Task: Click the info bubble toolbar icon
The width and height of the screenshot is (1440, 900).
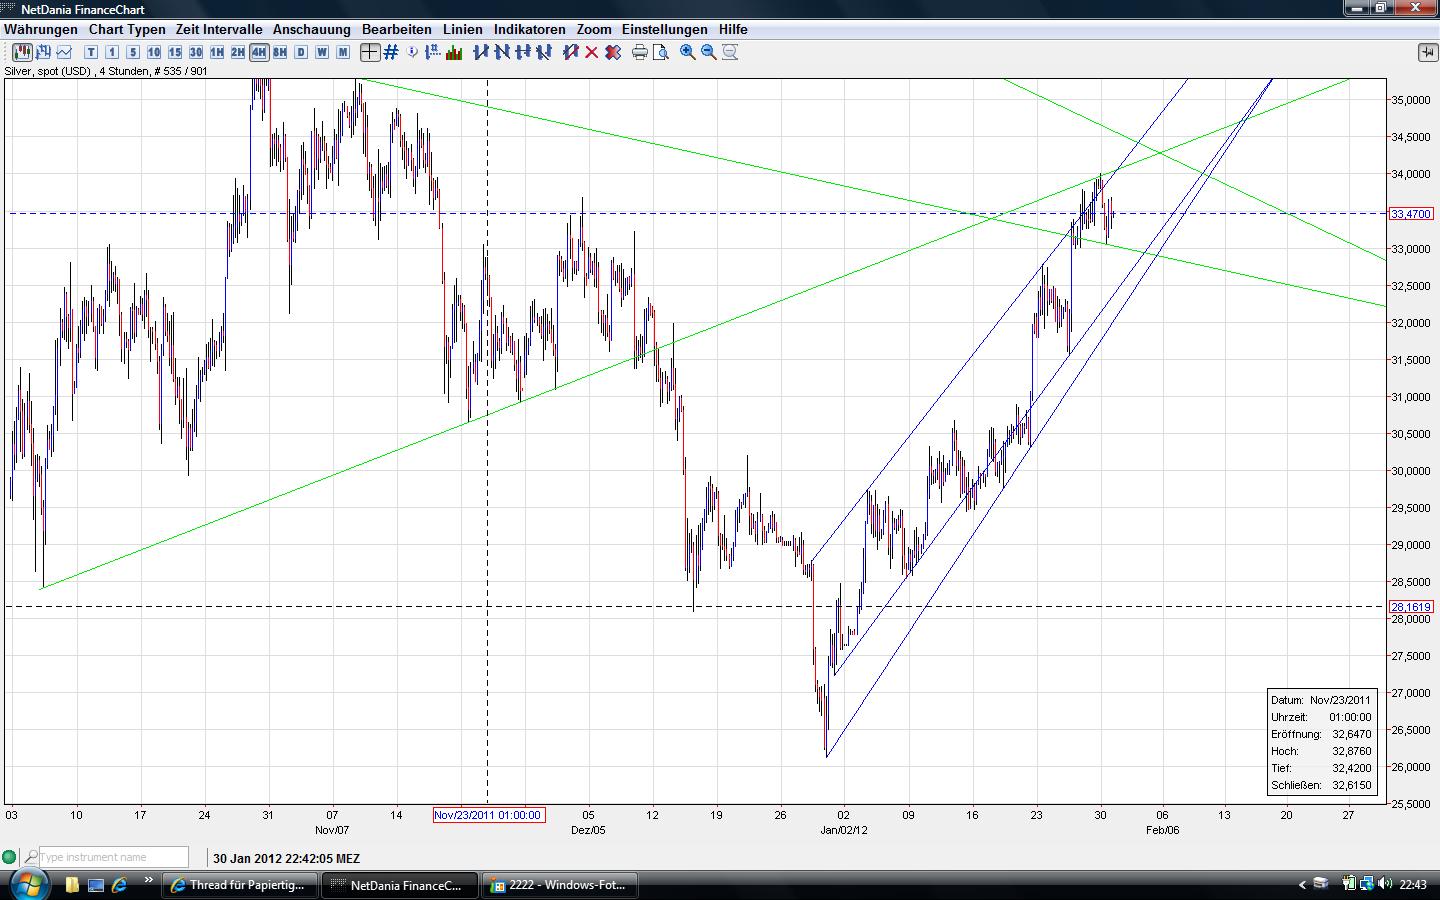Action: tap(413, 52)
